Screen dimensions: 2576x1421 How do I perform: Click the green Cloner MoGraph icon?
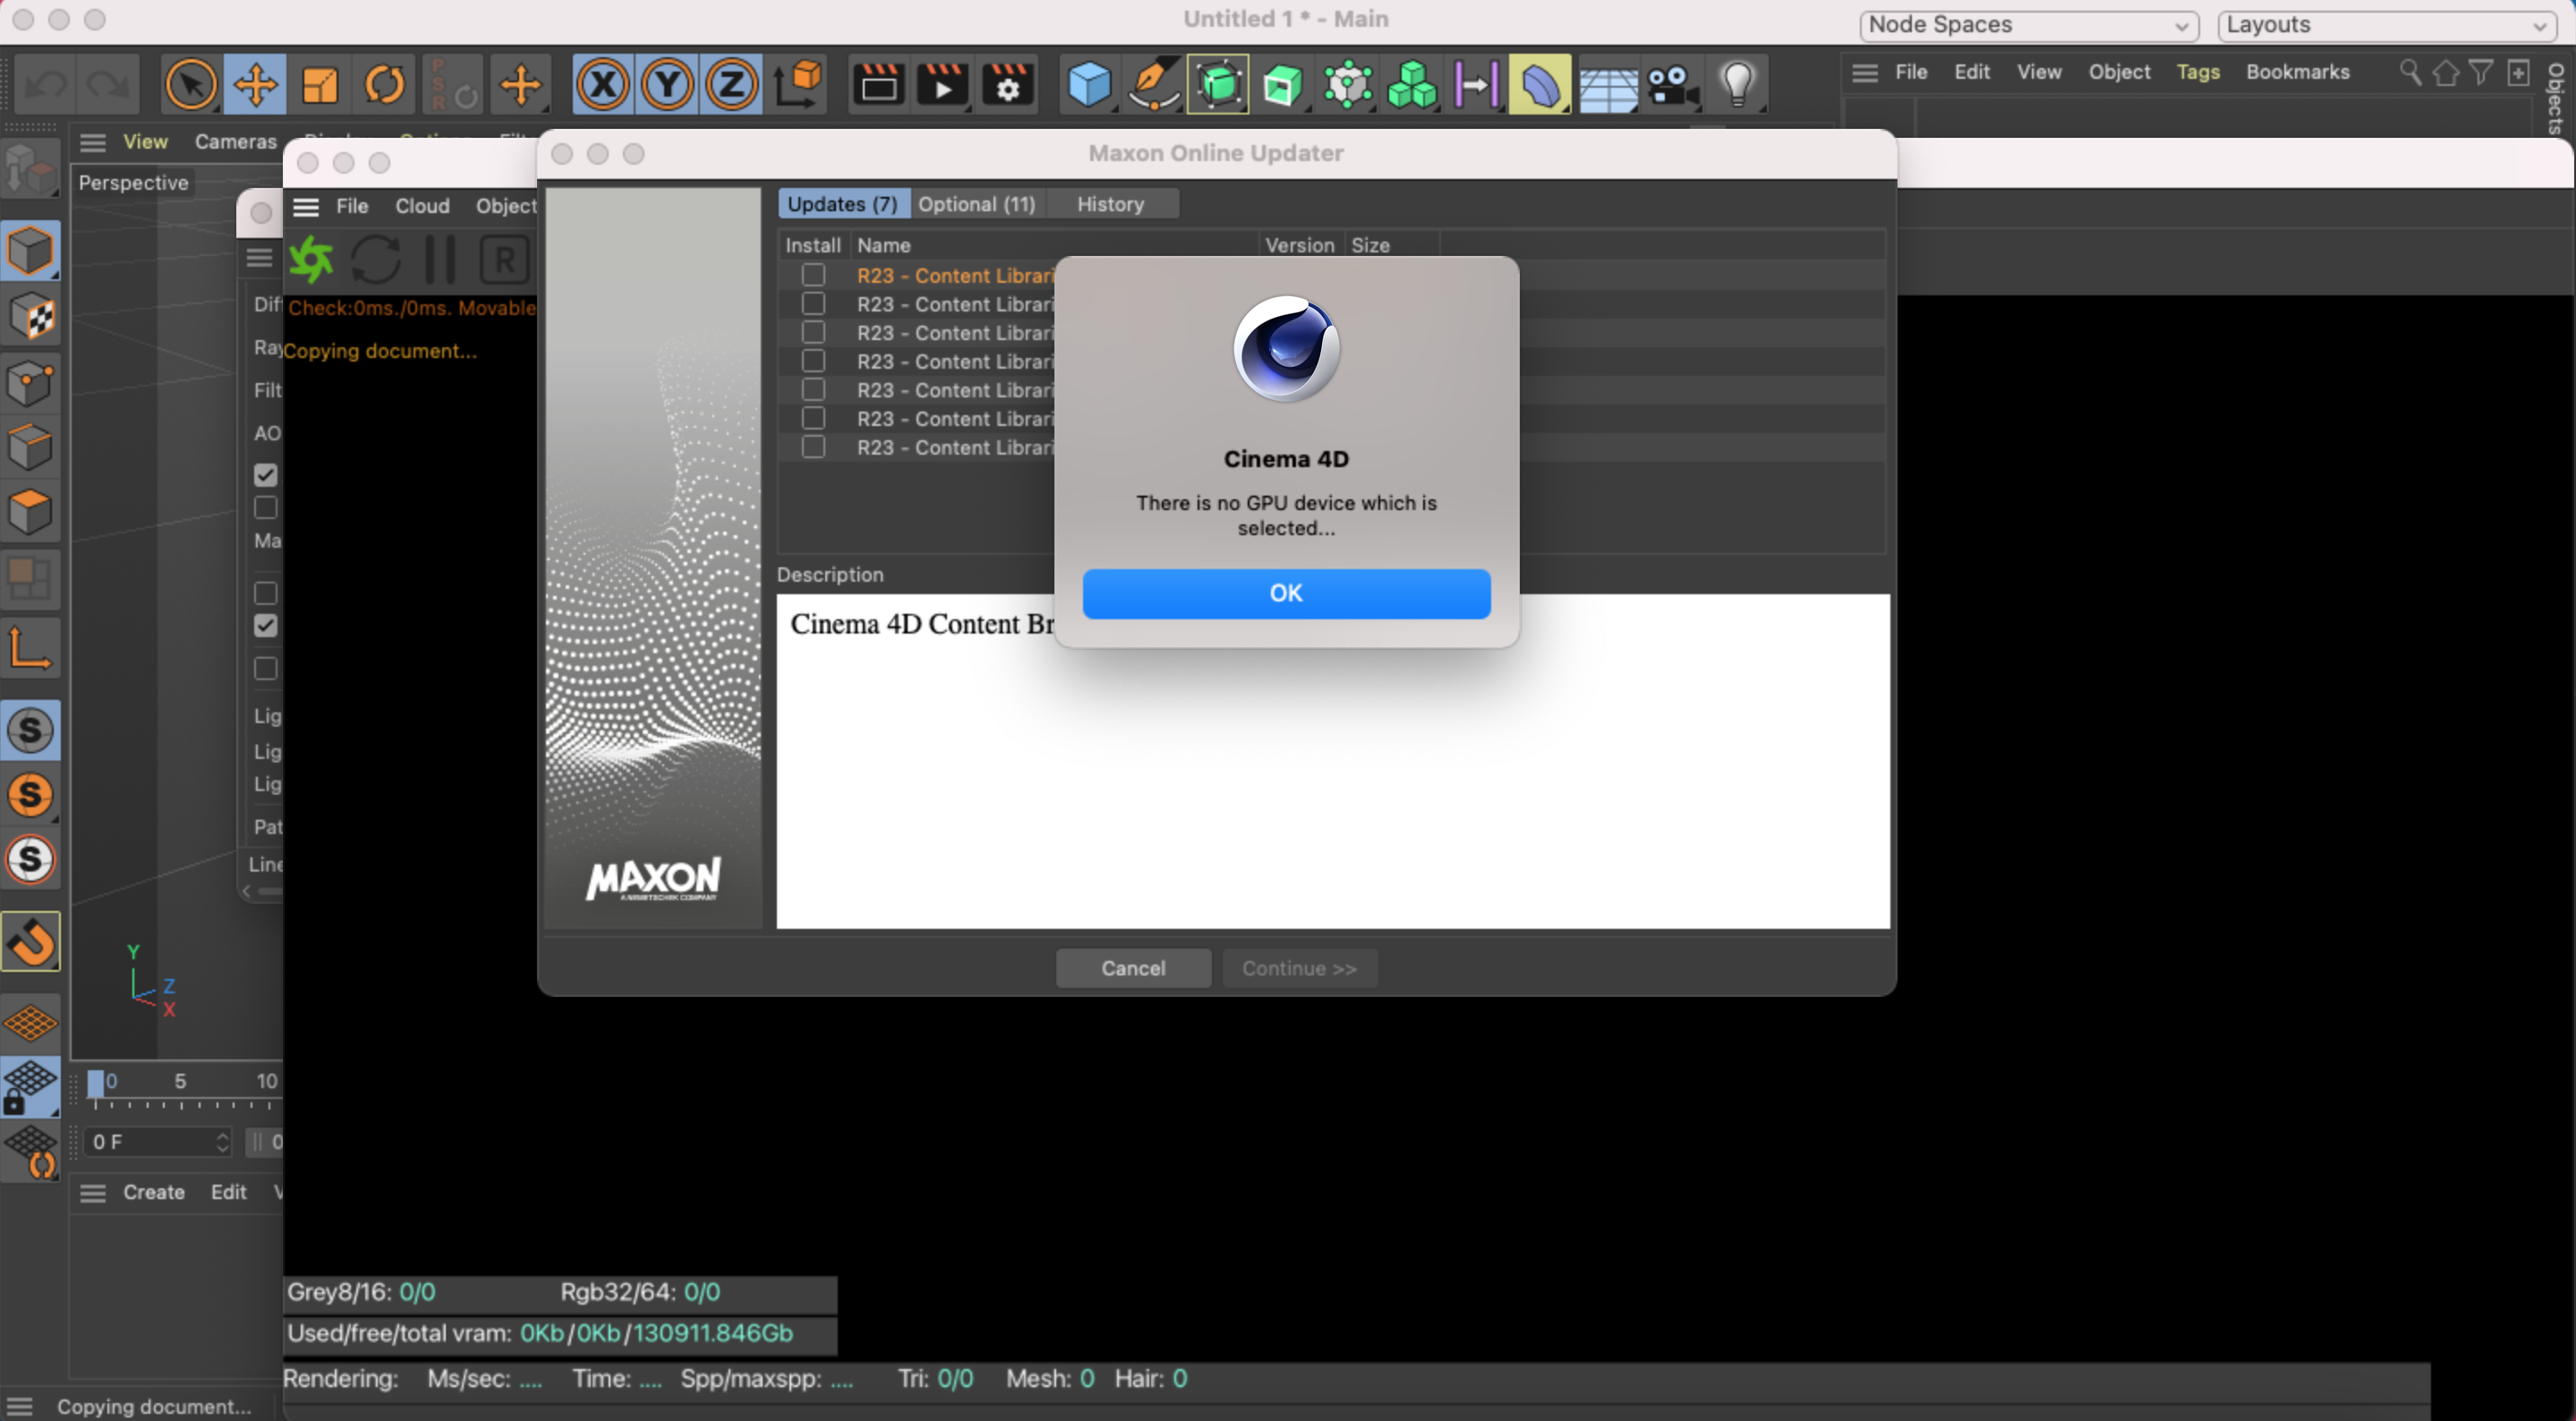(1412, 85)
